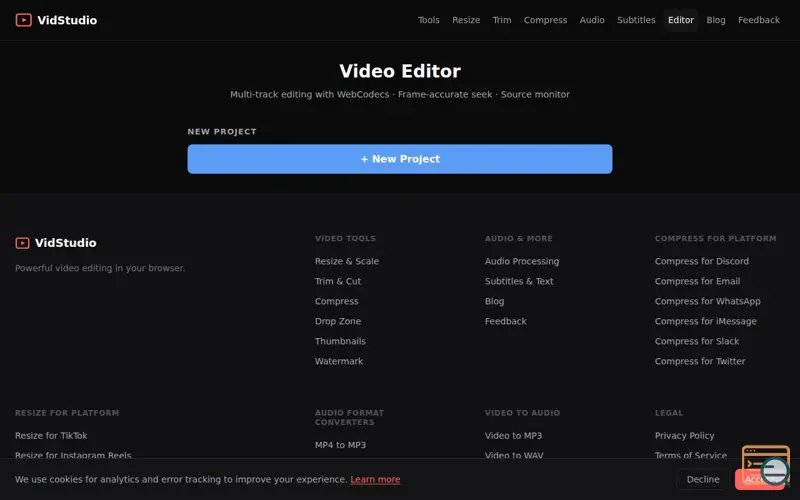Open Audio in the top navigation

tap(592, 20)
